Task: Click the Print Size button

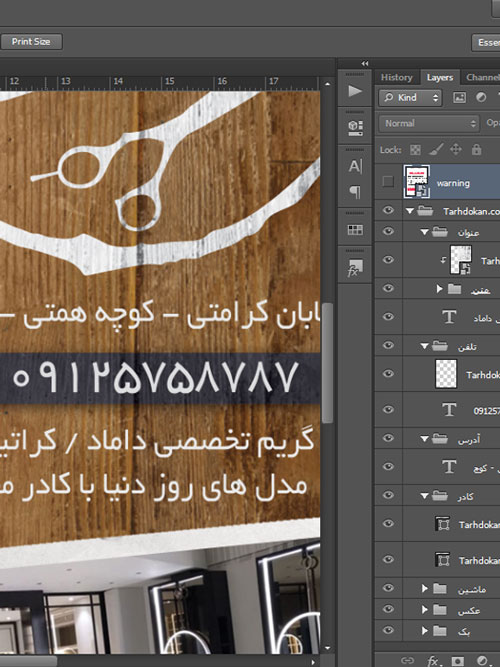Action: pos(31,42)
